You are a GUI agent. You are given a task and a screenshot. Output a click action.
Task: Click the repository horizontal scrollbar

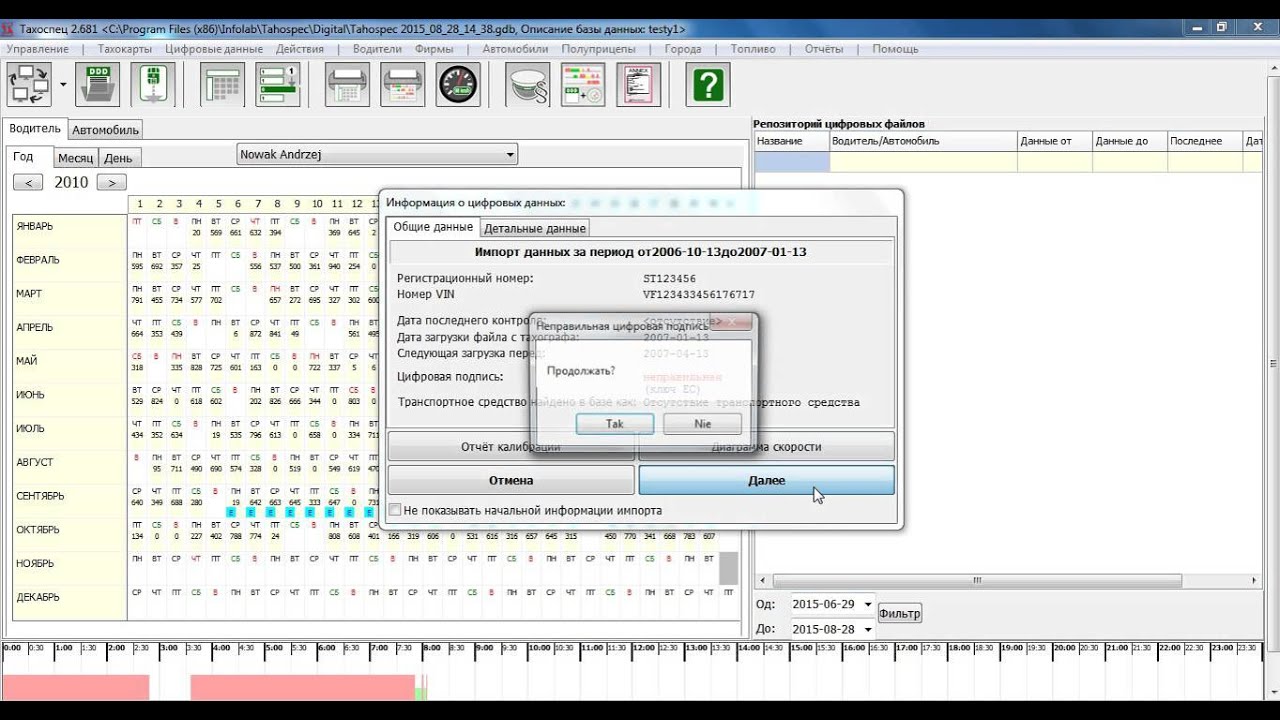coord(977,581)
